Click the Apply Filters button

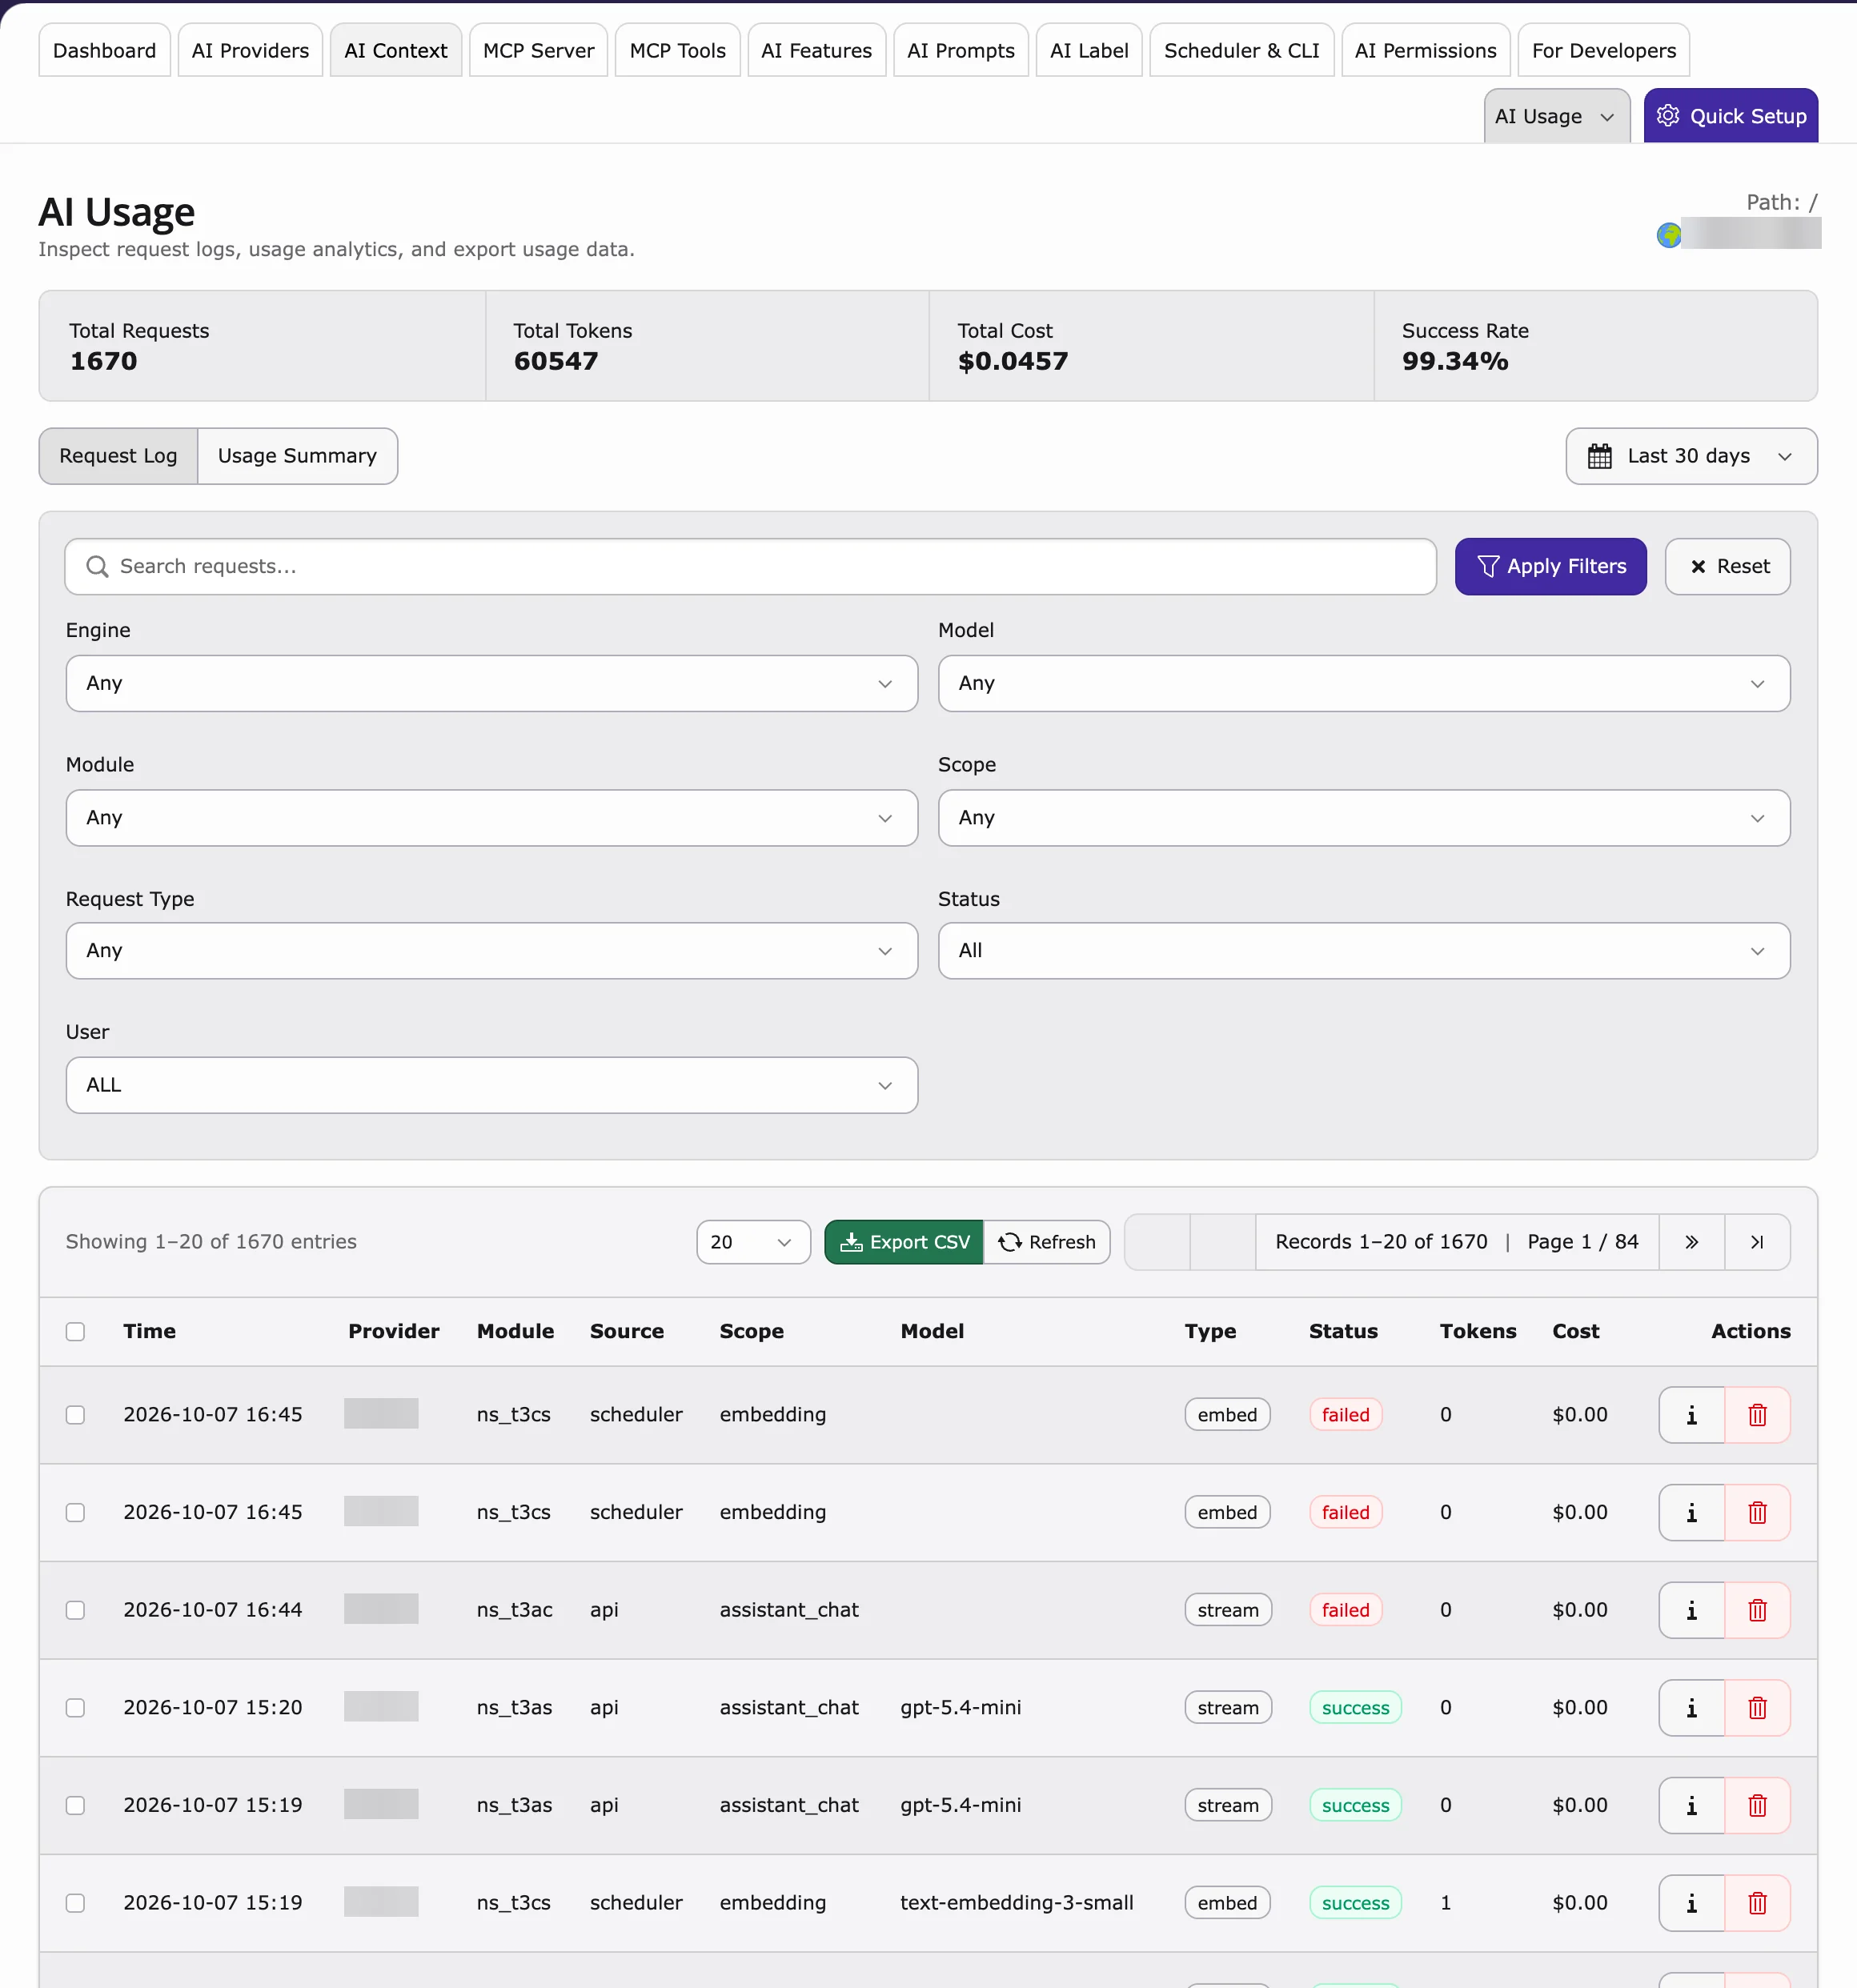[x=1550, y=567]
